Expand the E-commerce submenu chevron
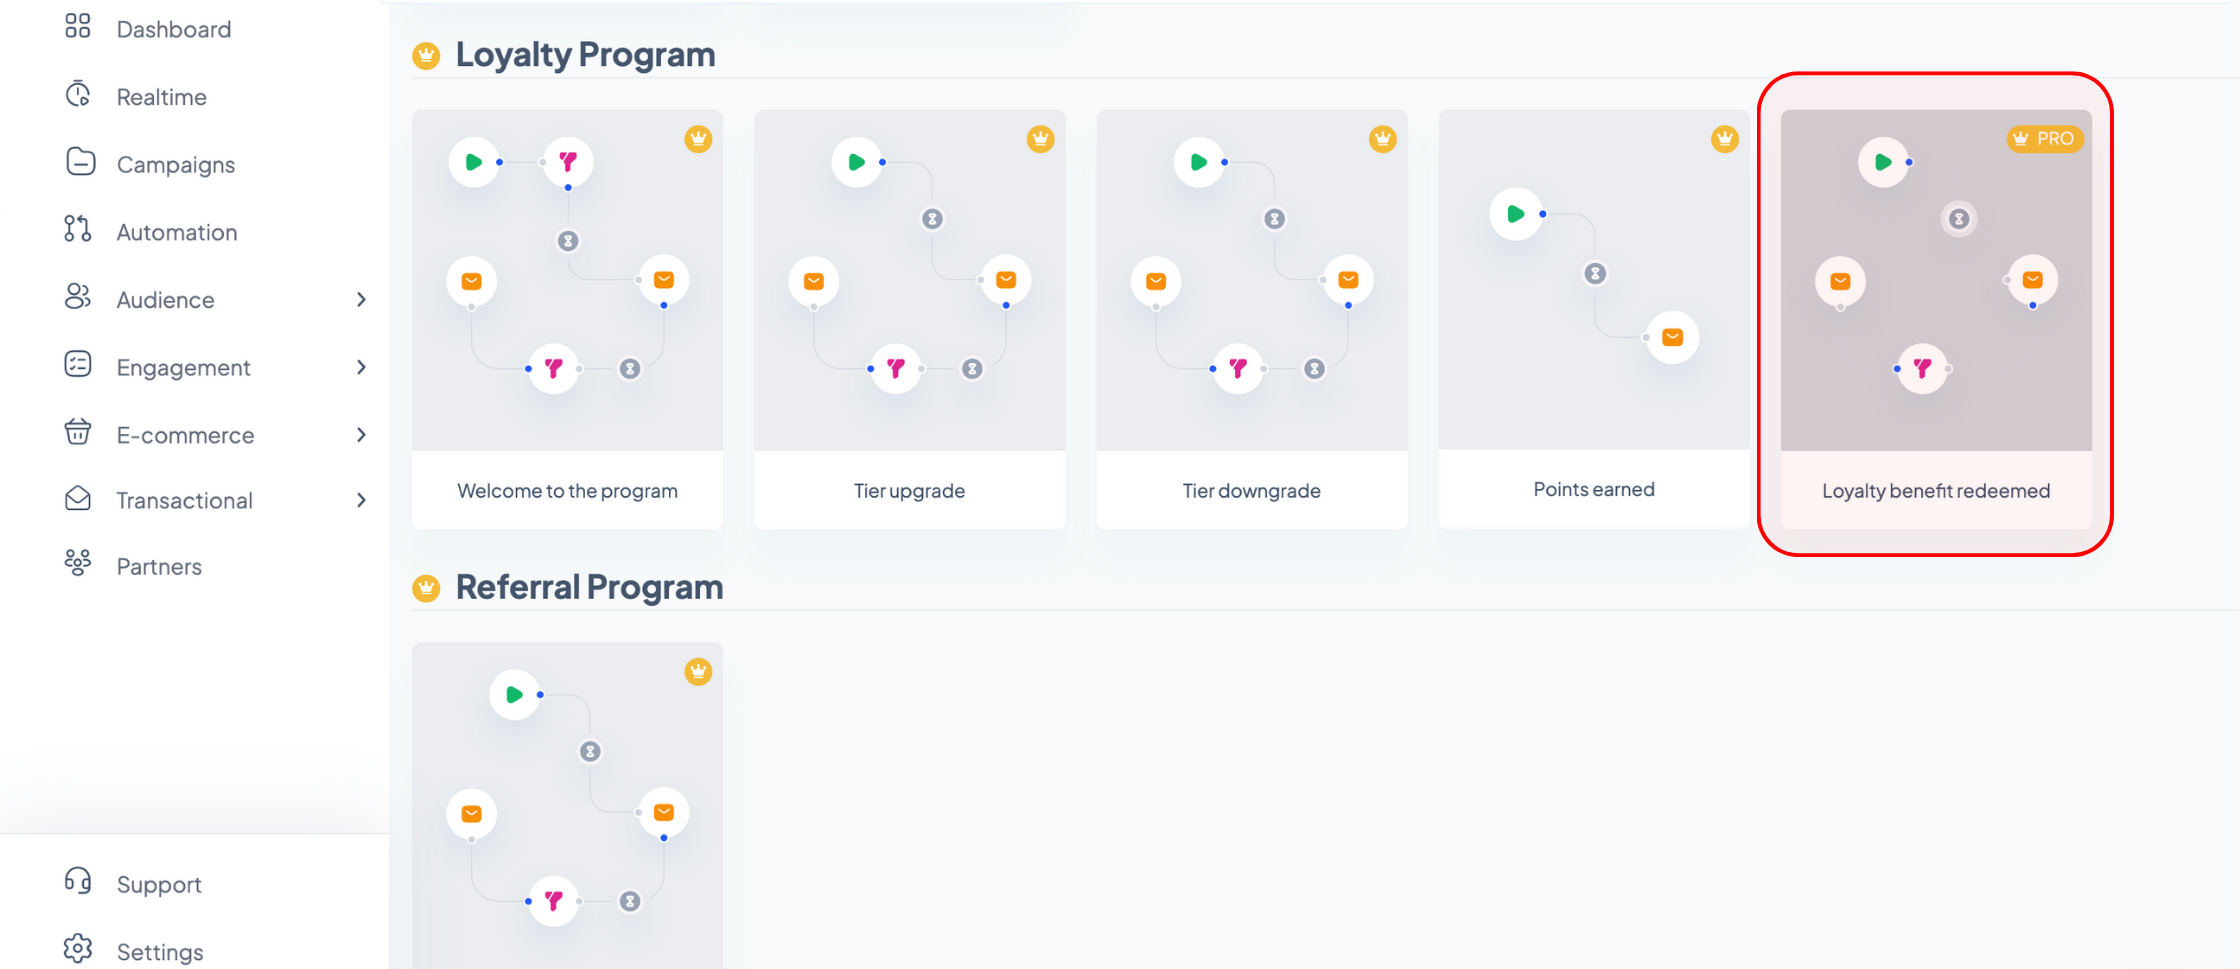Image resolution: width=2240 pixels, height=969 pixels. point(361,435)
